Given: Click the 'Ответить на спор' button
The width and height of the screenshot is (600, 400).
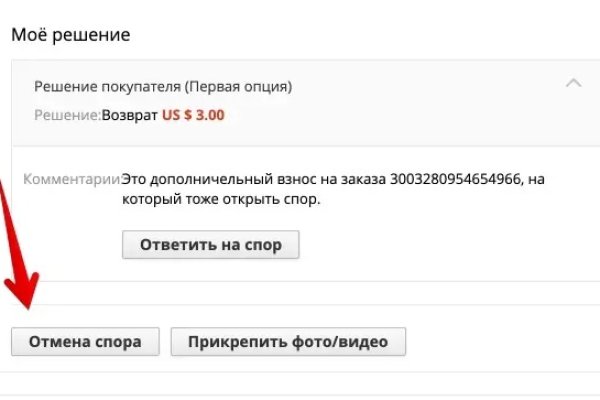Looking at the screenshot, I should click(210, 245).
